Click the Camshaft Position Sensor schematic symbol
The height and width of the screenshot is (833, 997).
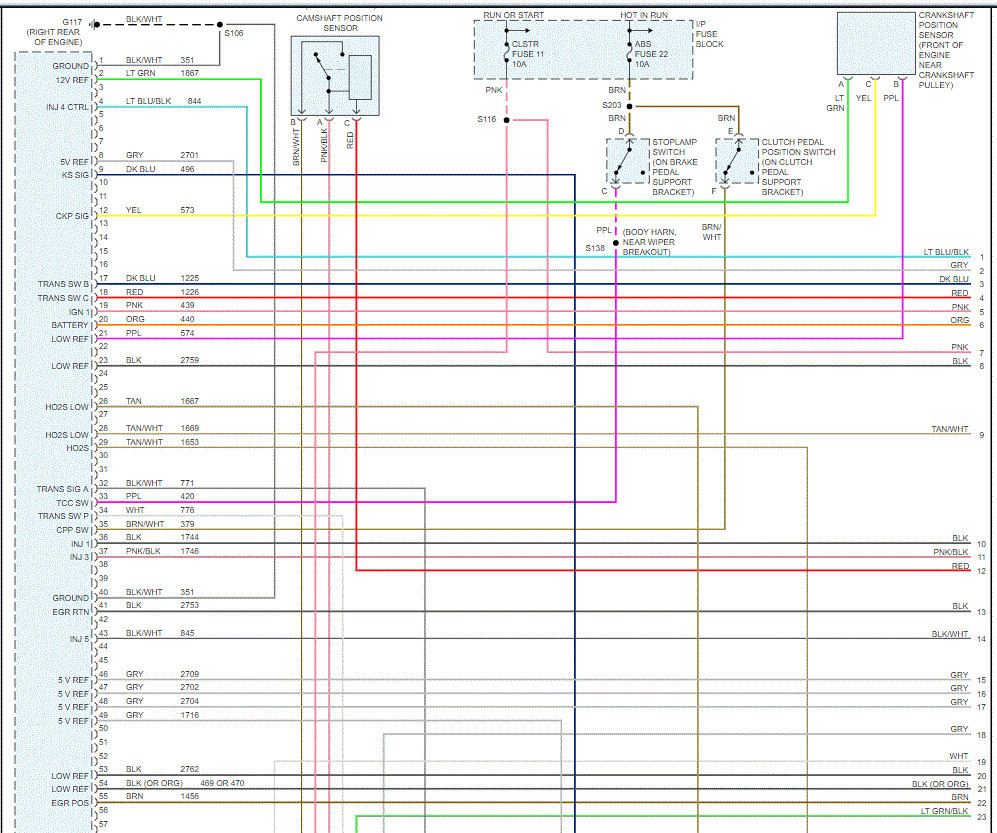[335, 76]
